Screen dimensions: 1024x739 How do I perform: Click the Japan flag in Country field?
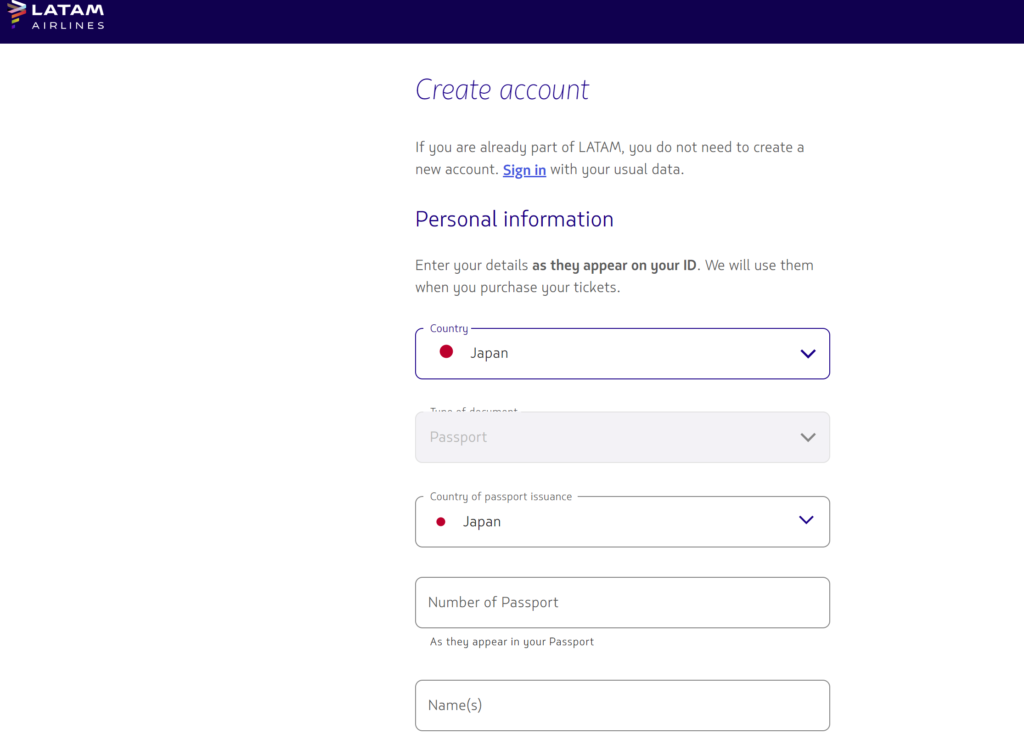[446, 352]
